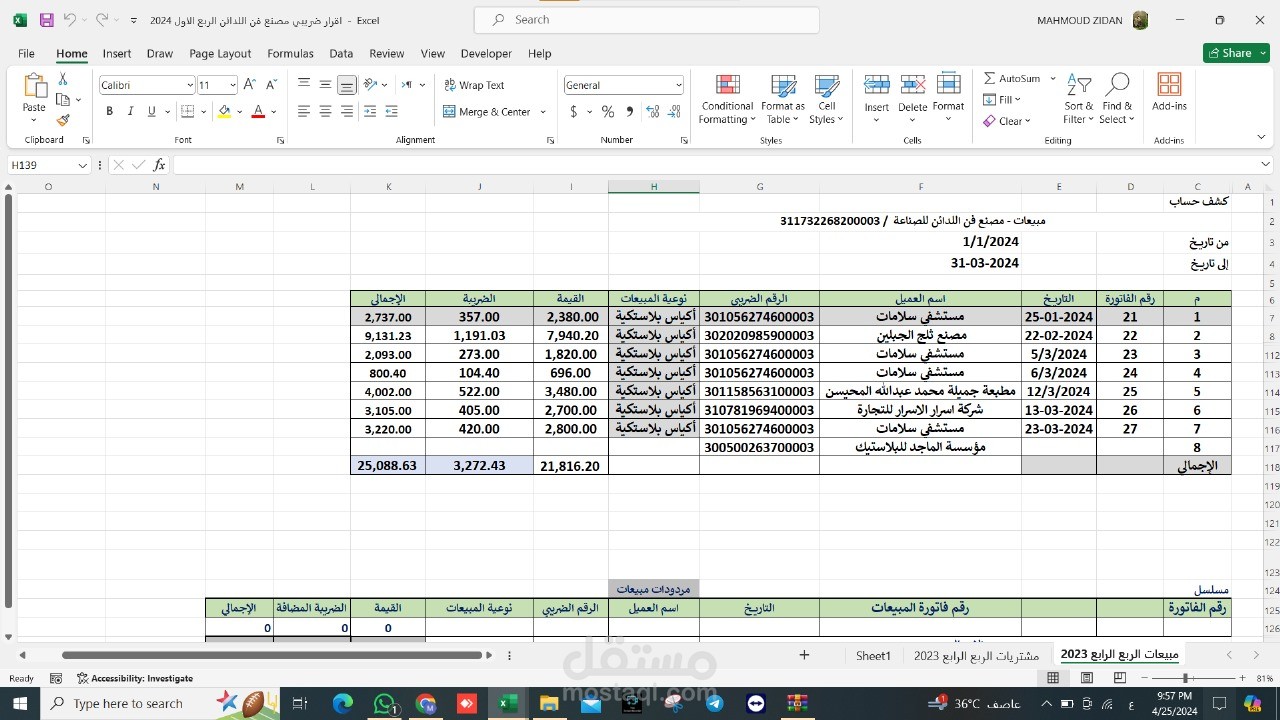Open Conditional Formatting menu
This screenshot has width=1280, height=720.
coord(727,99)
